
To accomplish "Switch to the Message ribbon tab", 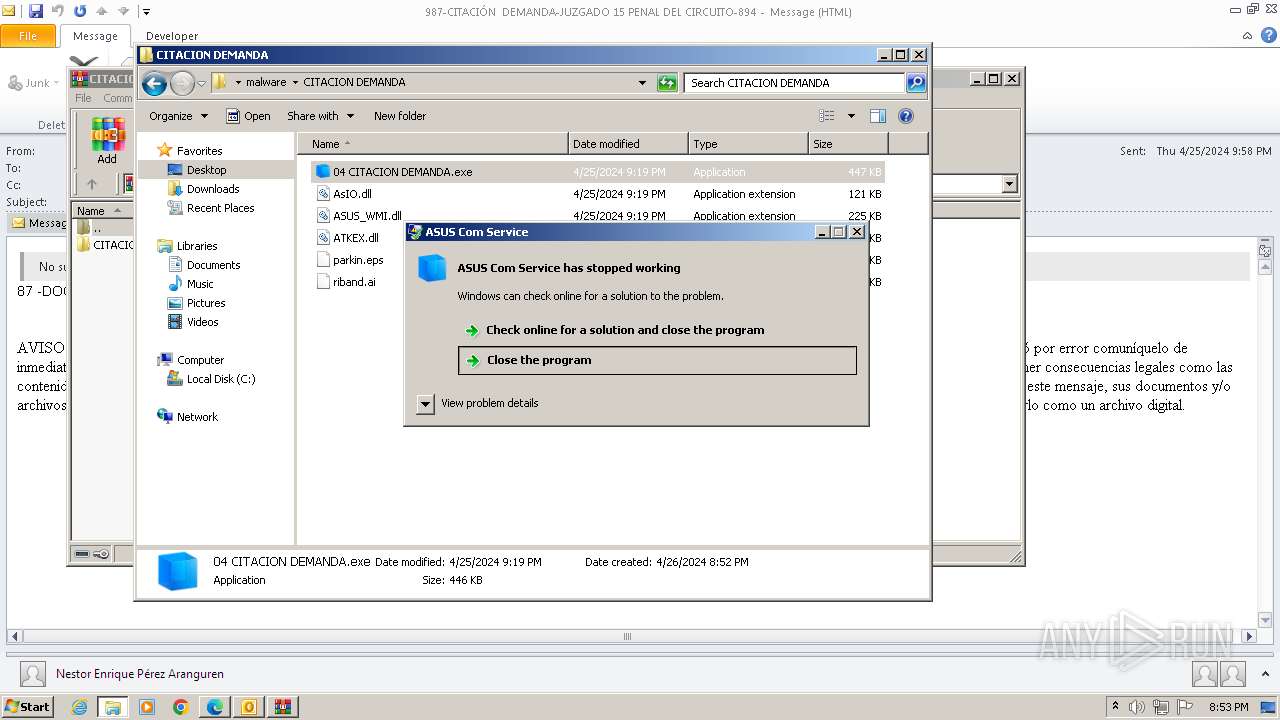I will coord(95,36).
